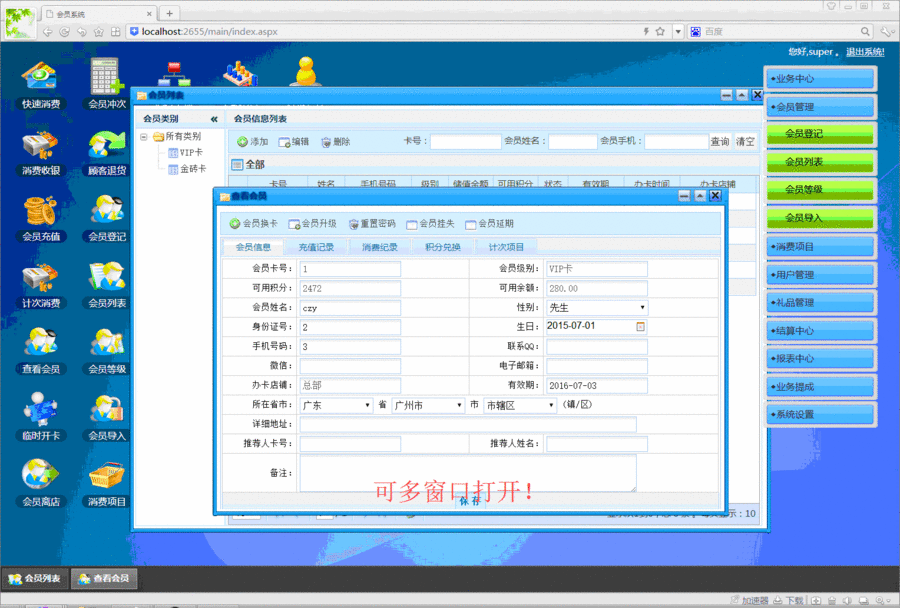Open the province dropdown showing 广东
The height and width of the screenshot is (608, 900).
(336, 405)
